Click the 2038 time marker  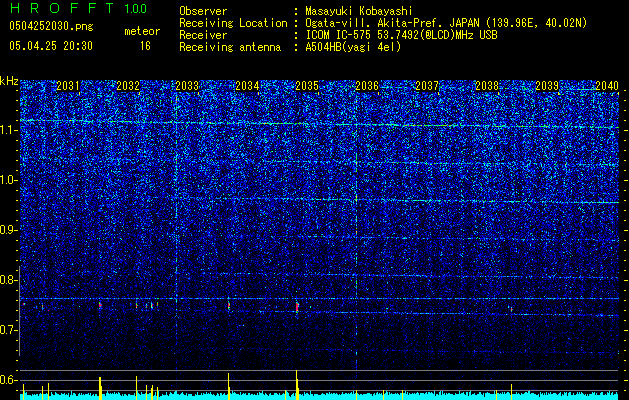(487, 86)
